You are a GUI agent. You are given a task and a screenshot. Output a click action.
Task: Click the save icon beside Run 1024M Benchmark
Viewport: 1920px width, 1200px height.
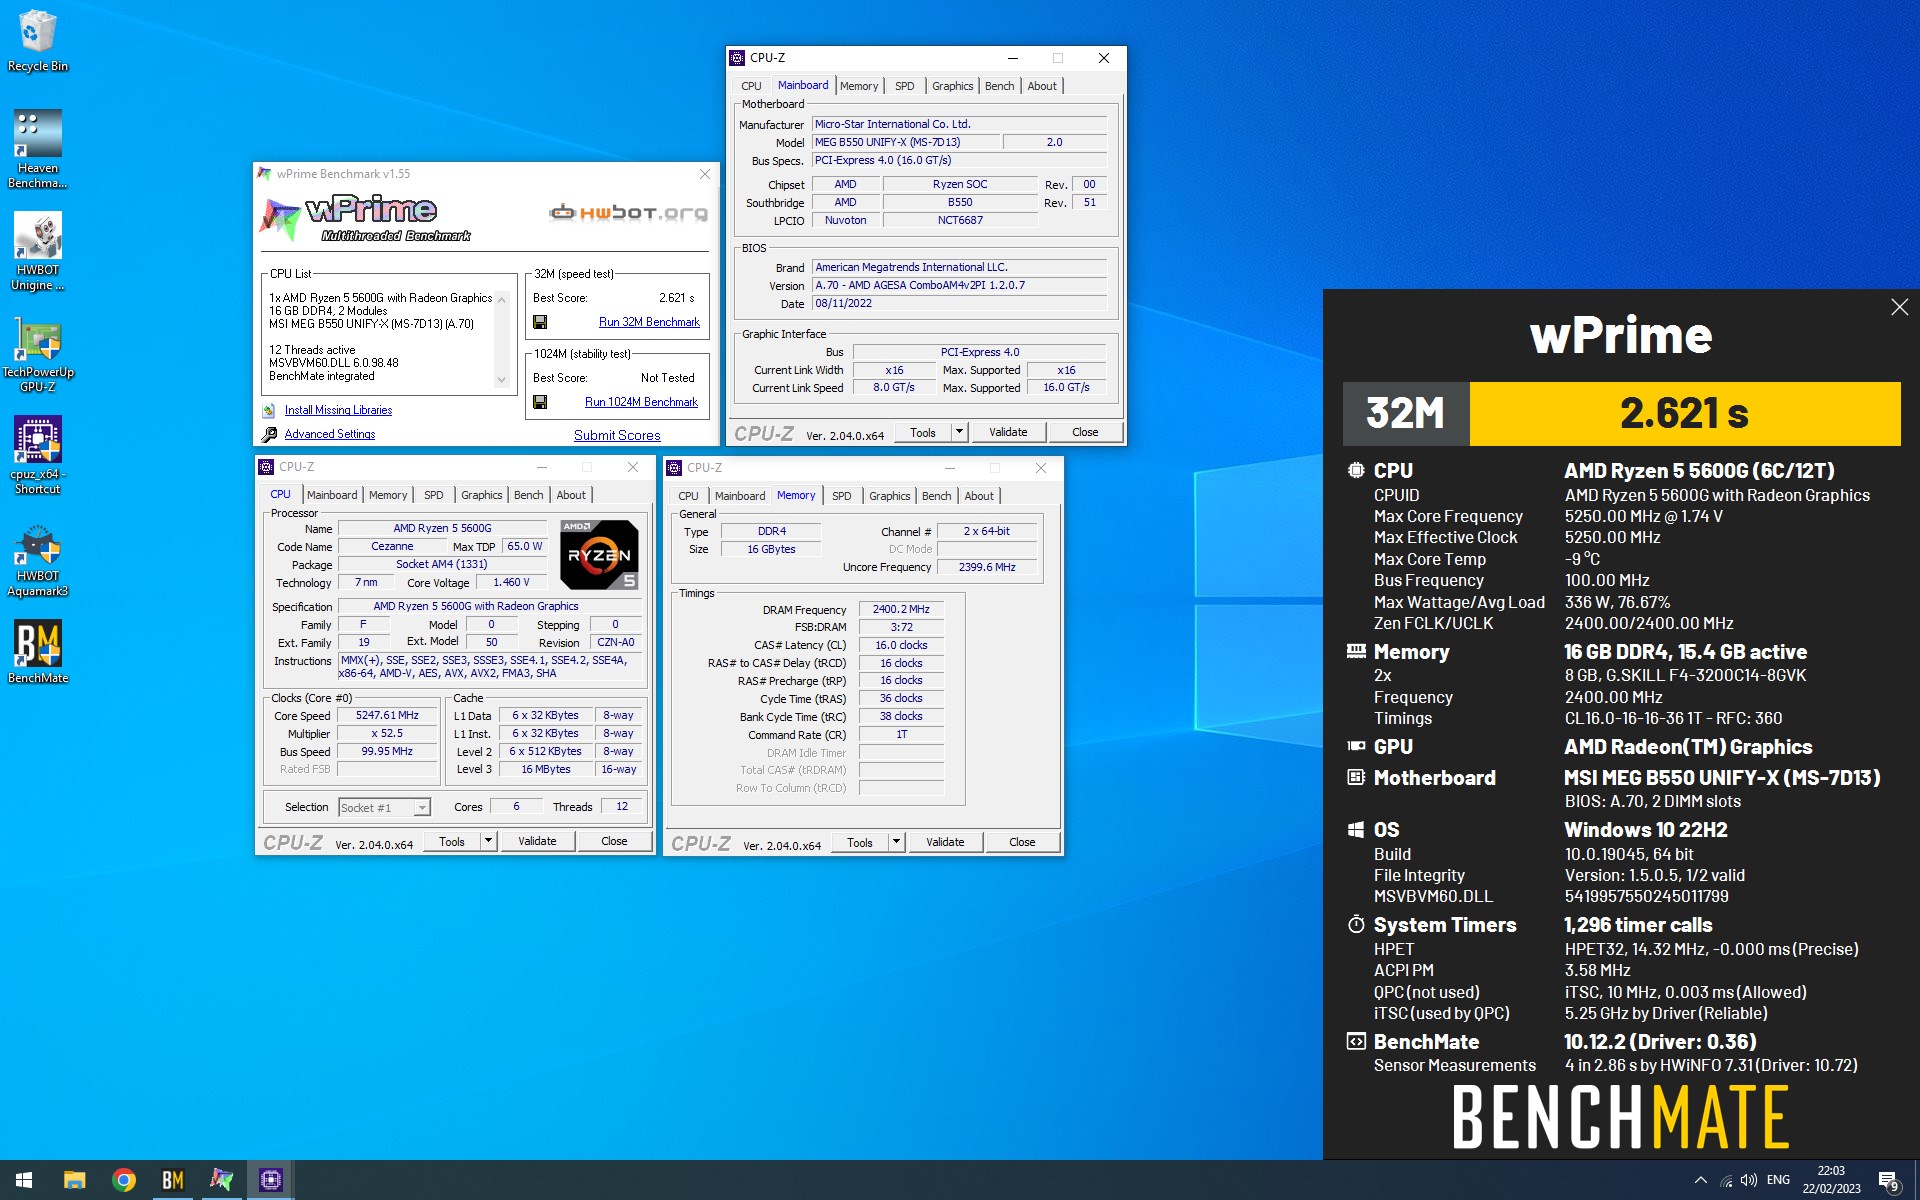[x=540, y=402]
